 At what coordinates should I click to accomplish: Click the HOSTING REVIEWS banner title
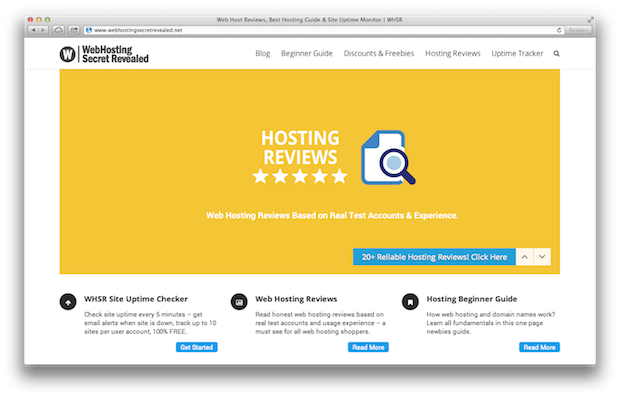point(300,148)
